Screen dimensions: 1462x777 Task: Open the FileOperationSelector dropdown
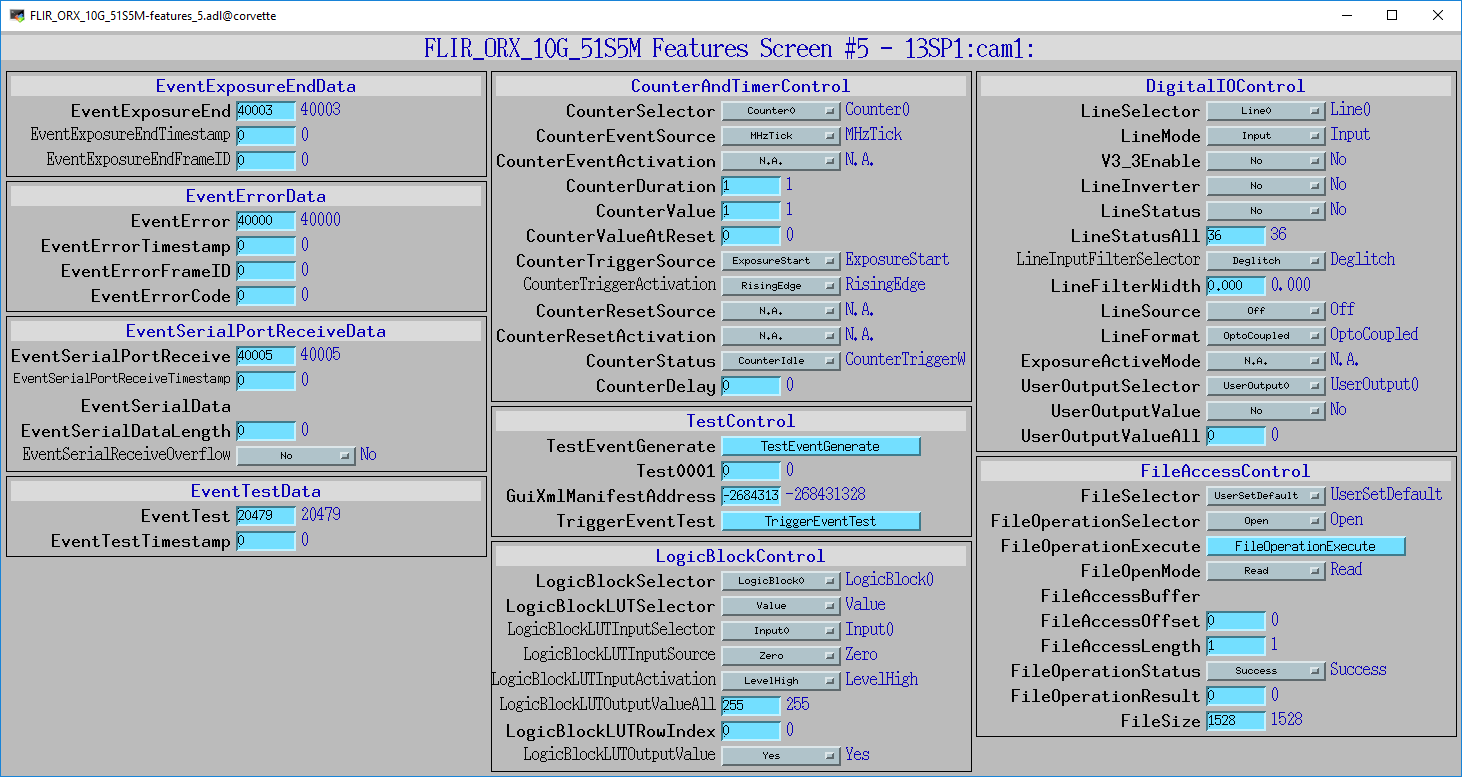(1266, 521)
